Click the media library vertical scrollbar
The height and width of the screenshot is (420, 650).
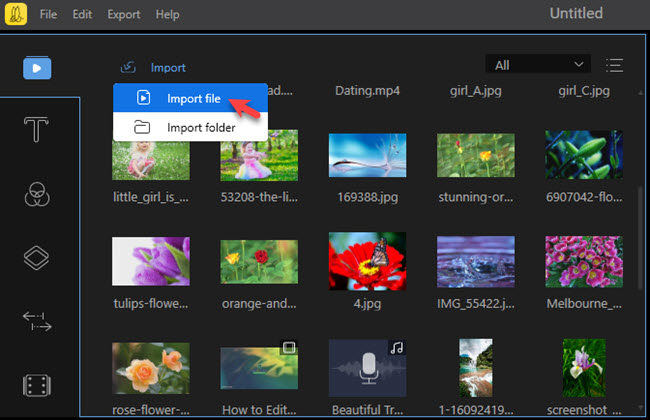[x=641, y=238]
